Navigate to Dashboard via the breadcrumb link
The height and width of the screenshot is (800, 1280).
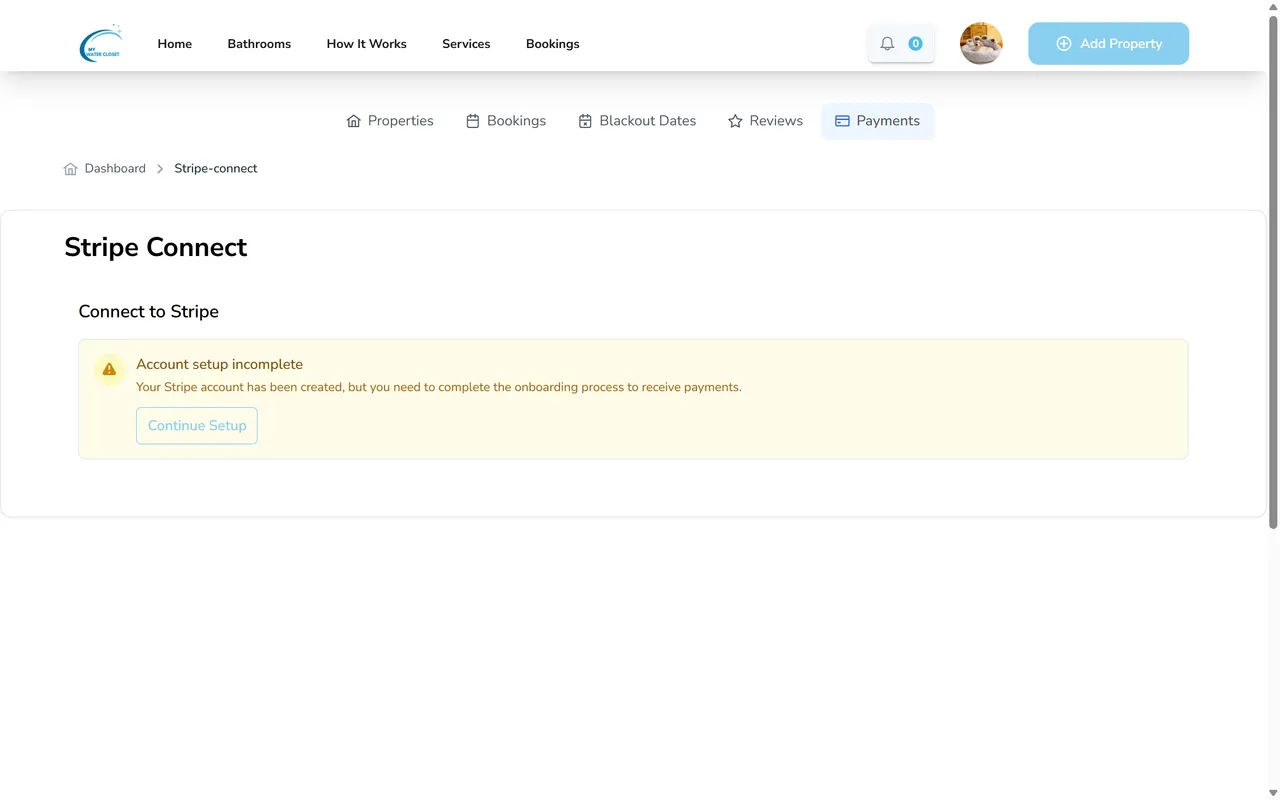coord(115,168)
